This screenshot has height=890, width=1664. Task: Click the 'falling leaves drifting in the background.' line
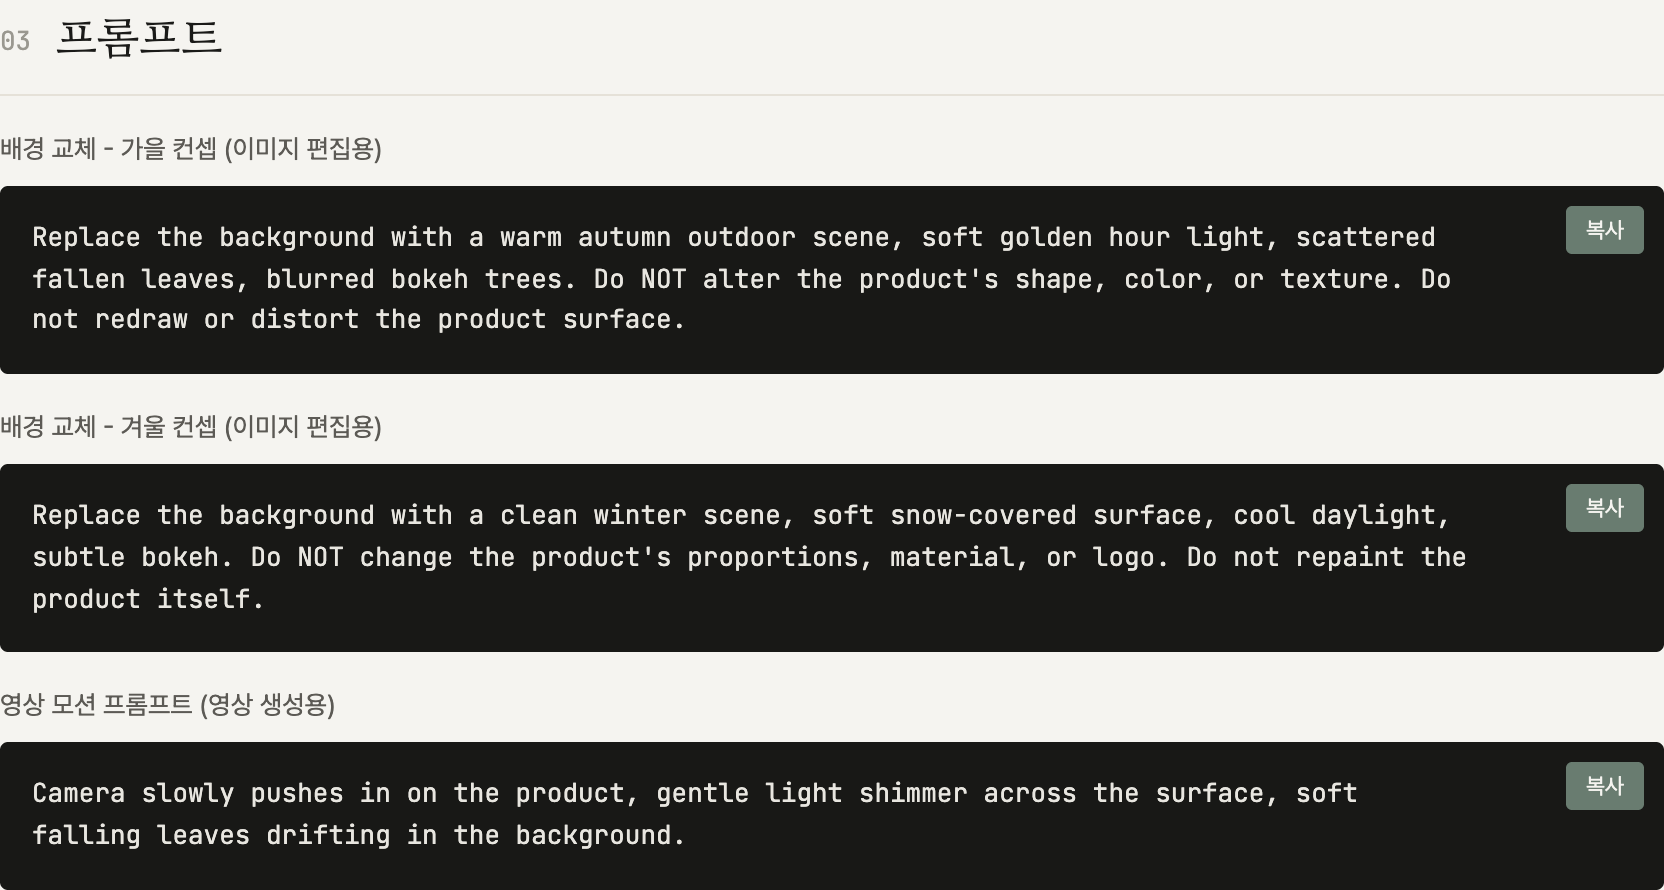[358, 835]
